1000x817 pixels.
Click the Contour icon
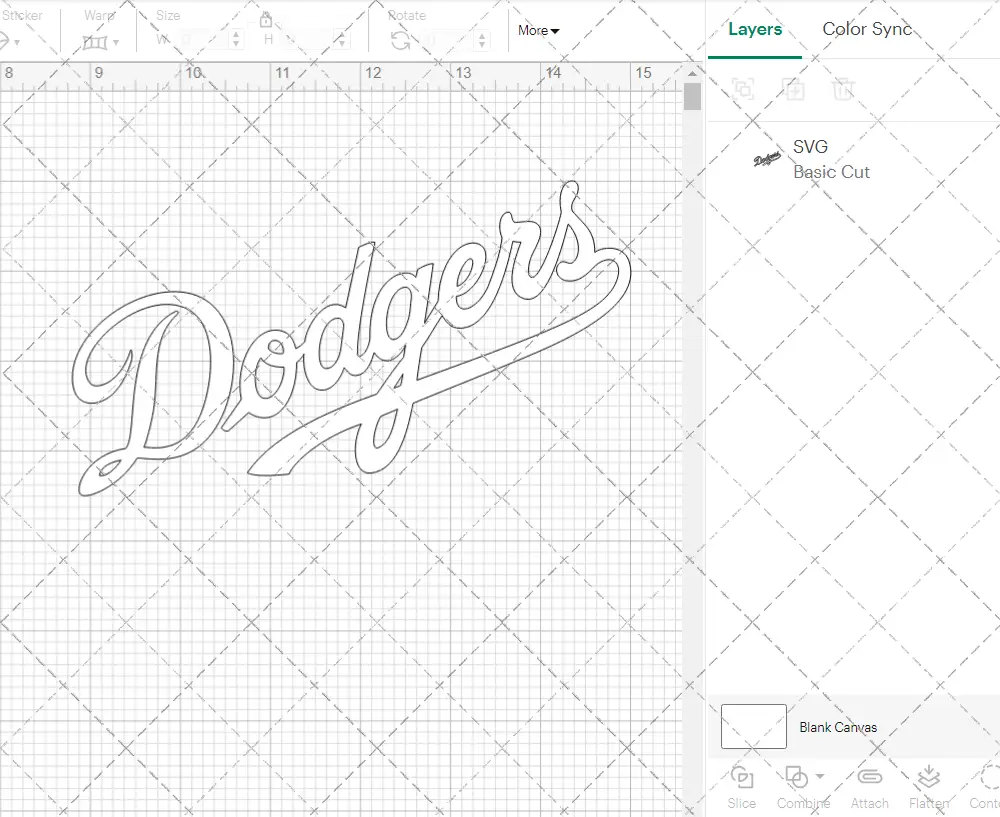[988, 778]
